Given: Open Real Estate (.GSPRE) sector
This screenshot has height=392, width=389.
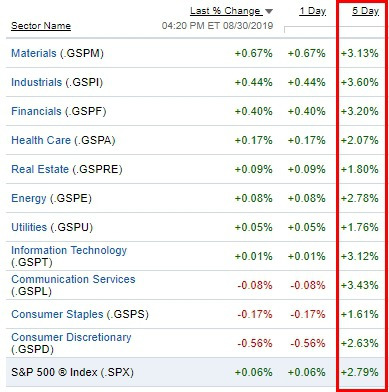Looking at the screenshot, I should point(67,169).
